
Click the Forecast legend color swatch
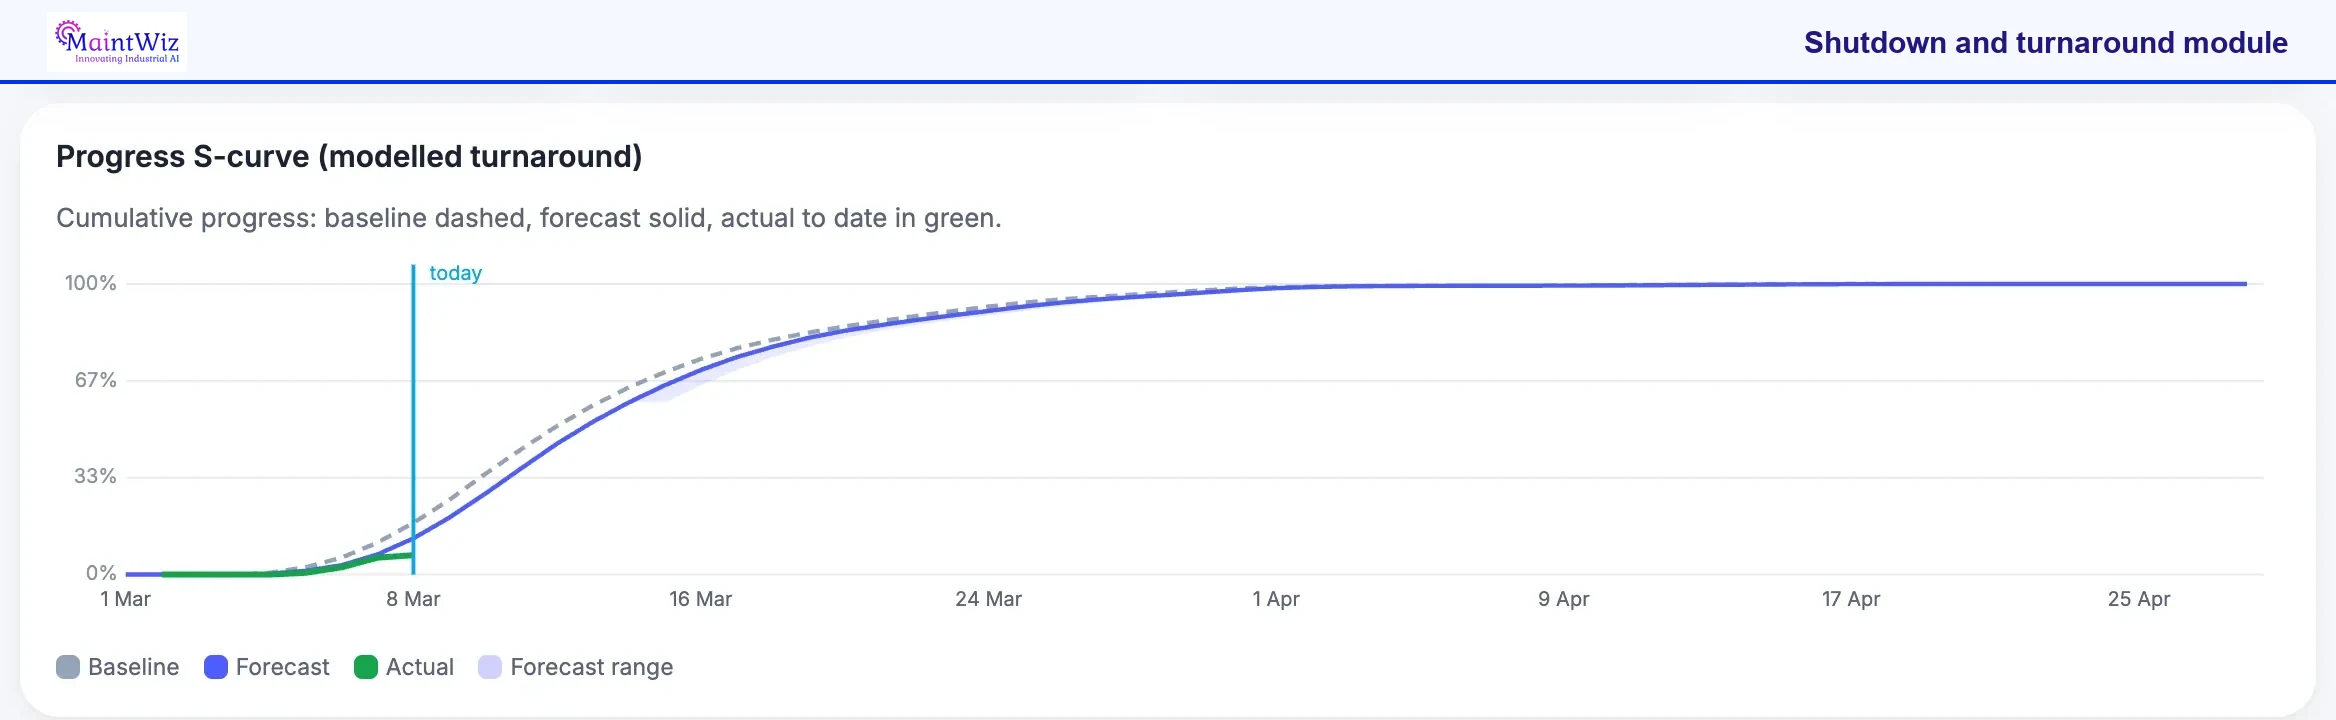(216, 667)
